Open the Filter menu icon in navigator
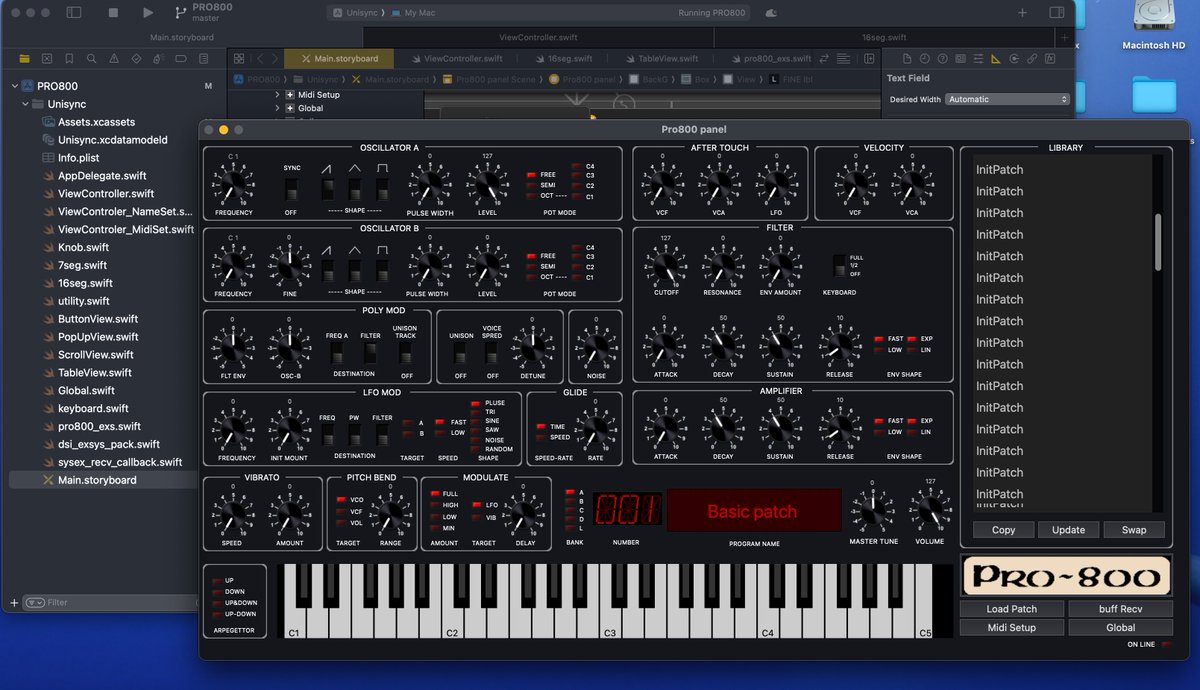The width and height of the screenshot is (1200, 690). [x=35, y=603]
